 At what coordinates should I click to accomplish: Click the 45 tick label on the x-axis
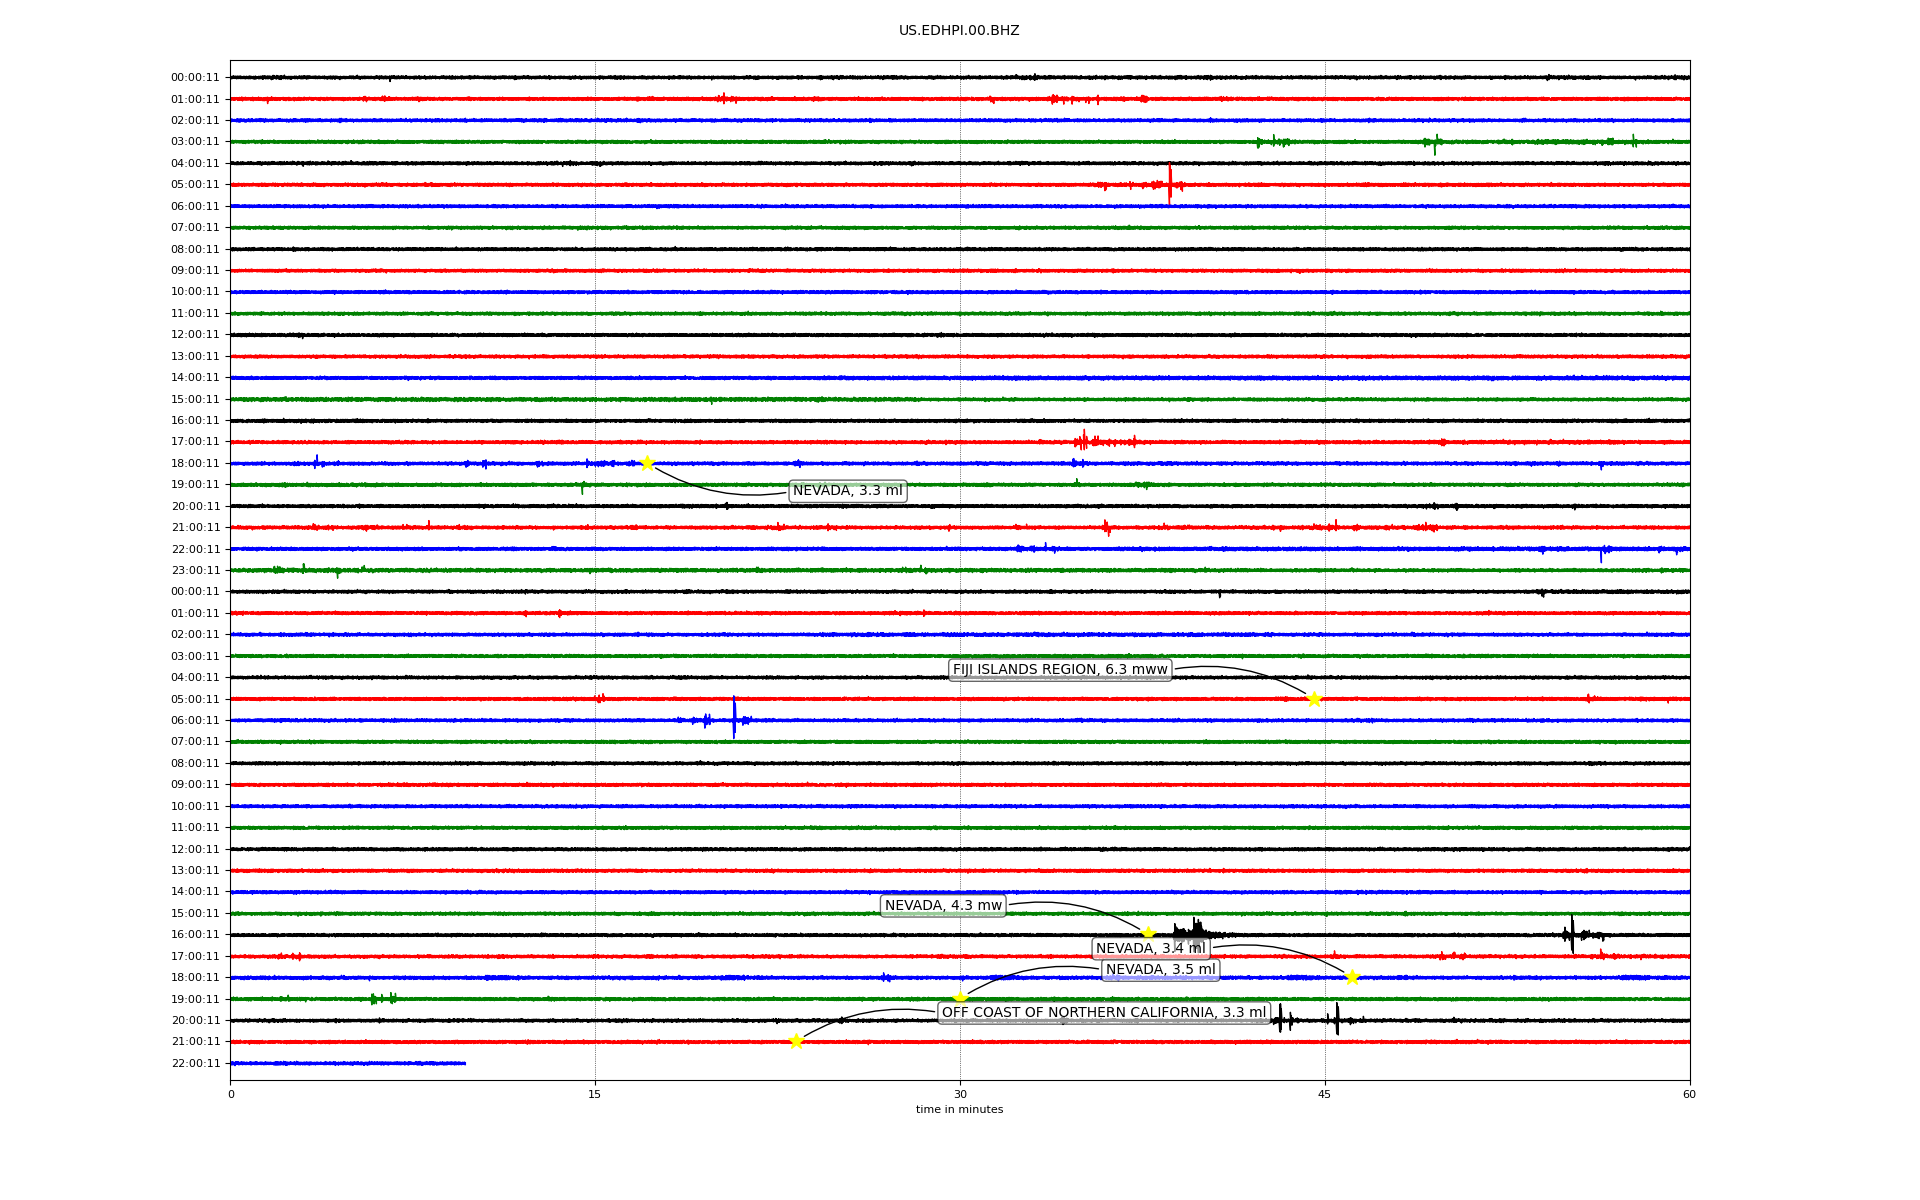click(x=1324, y=1094)
